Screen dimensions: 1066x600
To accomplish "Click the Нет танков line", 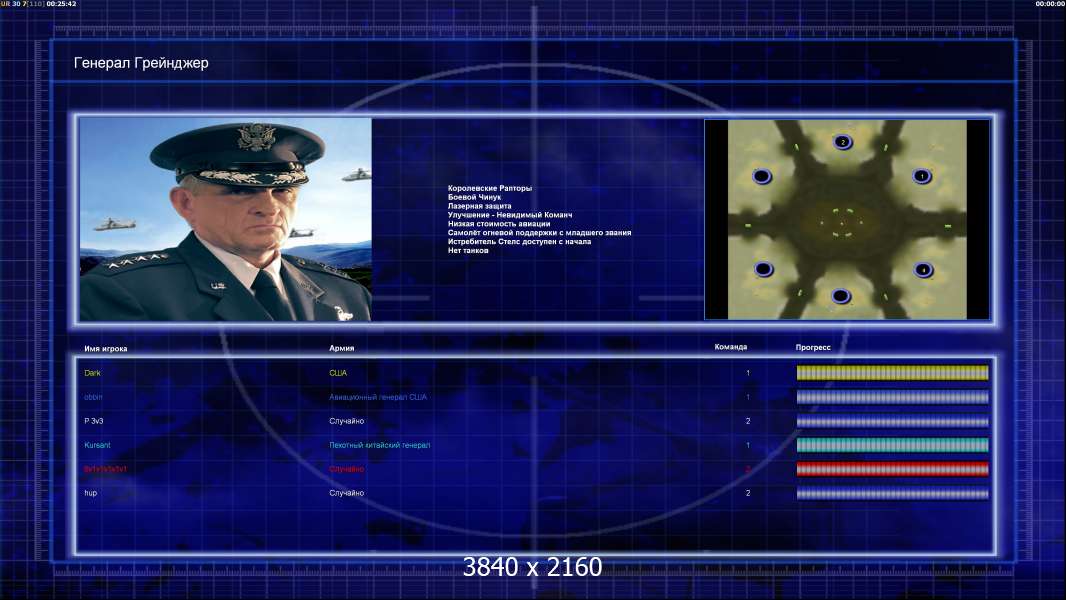I will click(468, 250).
